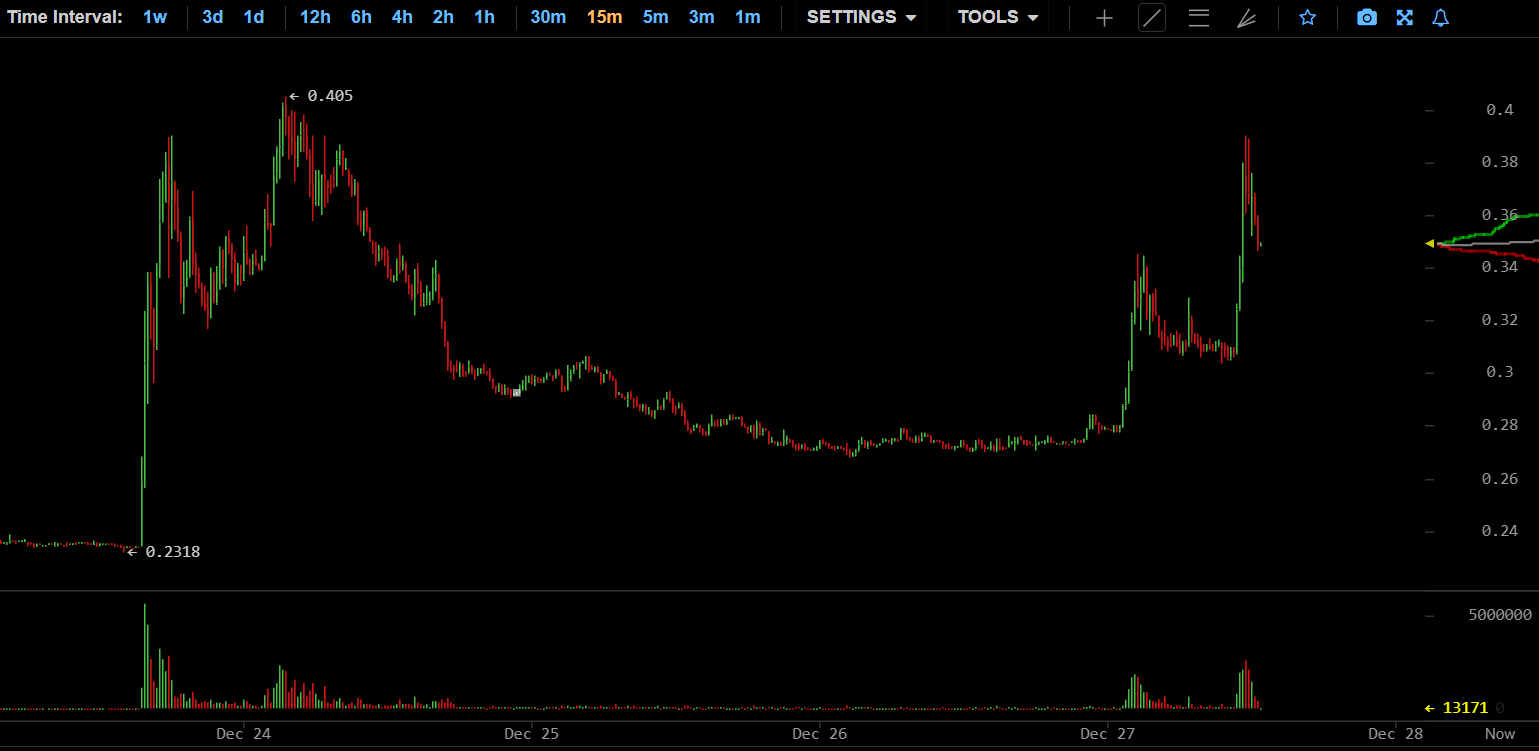Expand the TOOLS dropdown menu
Viewport: 1539px width, 751px height.
[997, 17]
